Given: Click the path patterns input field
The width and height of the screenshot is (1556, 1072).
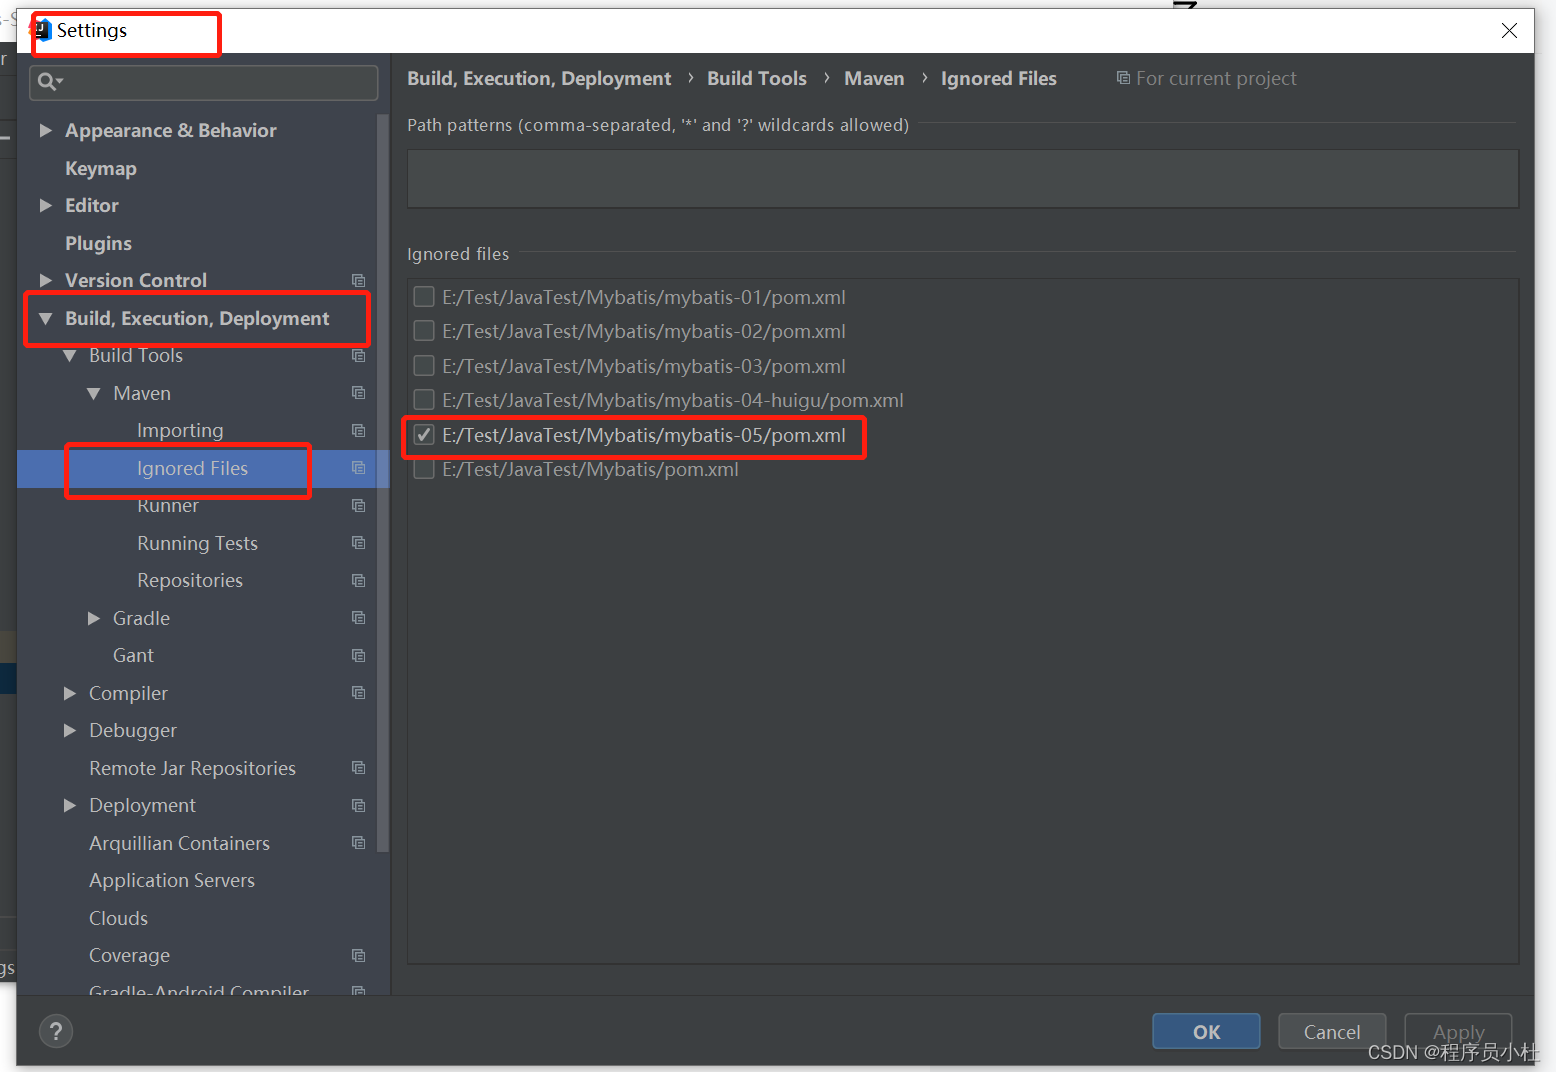Looking at the screenshot, I should tap(962, 178).
